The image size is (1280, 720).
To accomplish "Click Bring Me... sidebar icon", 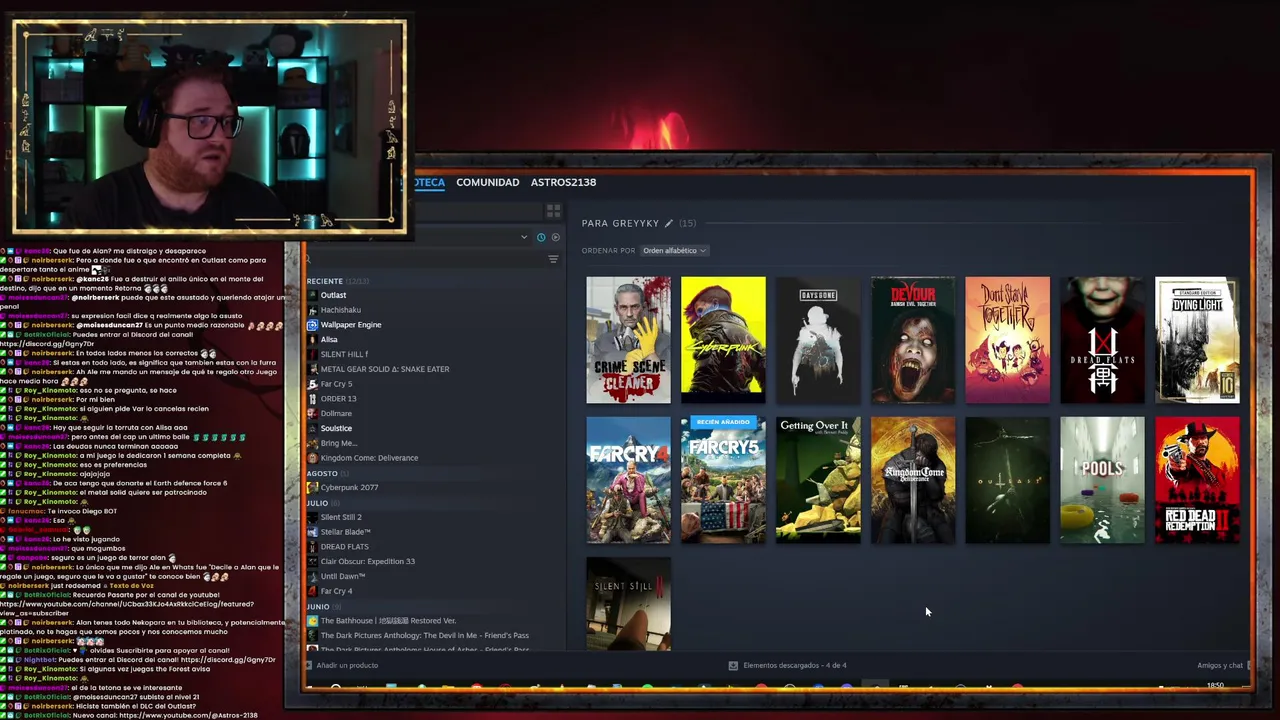I will tap(312, 443).
